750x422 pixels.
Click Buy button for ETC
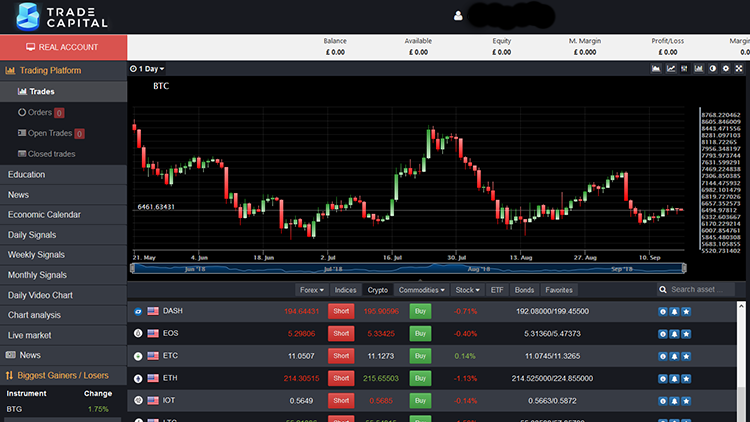pyautogui.click(x=420, y=356)
